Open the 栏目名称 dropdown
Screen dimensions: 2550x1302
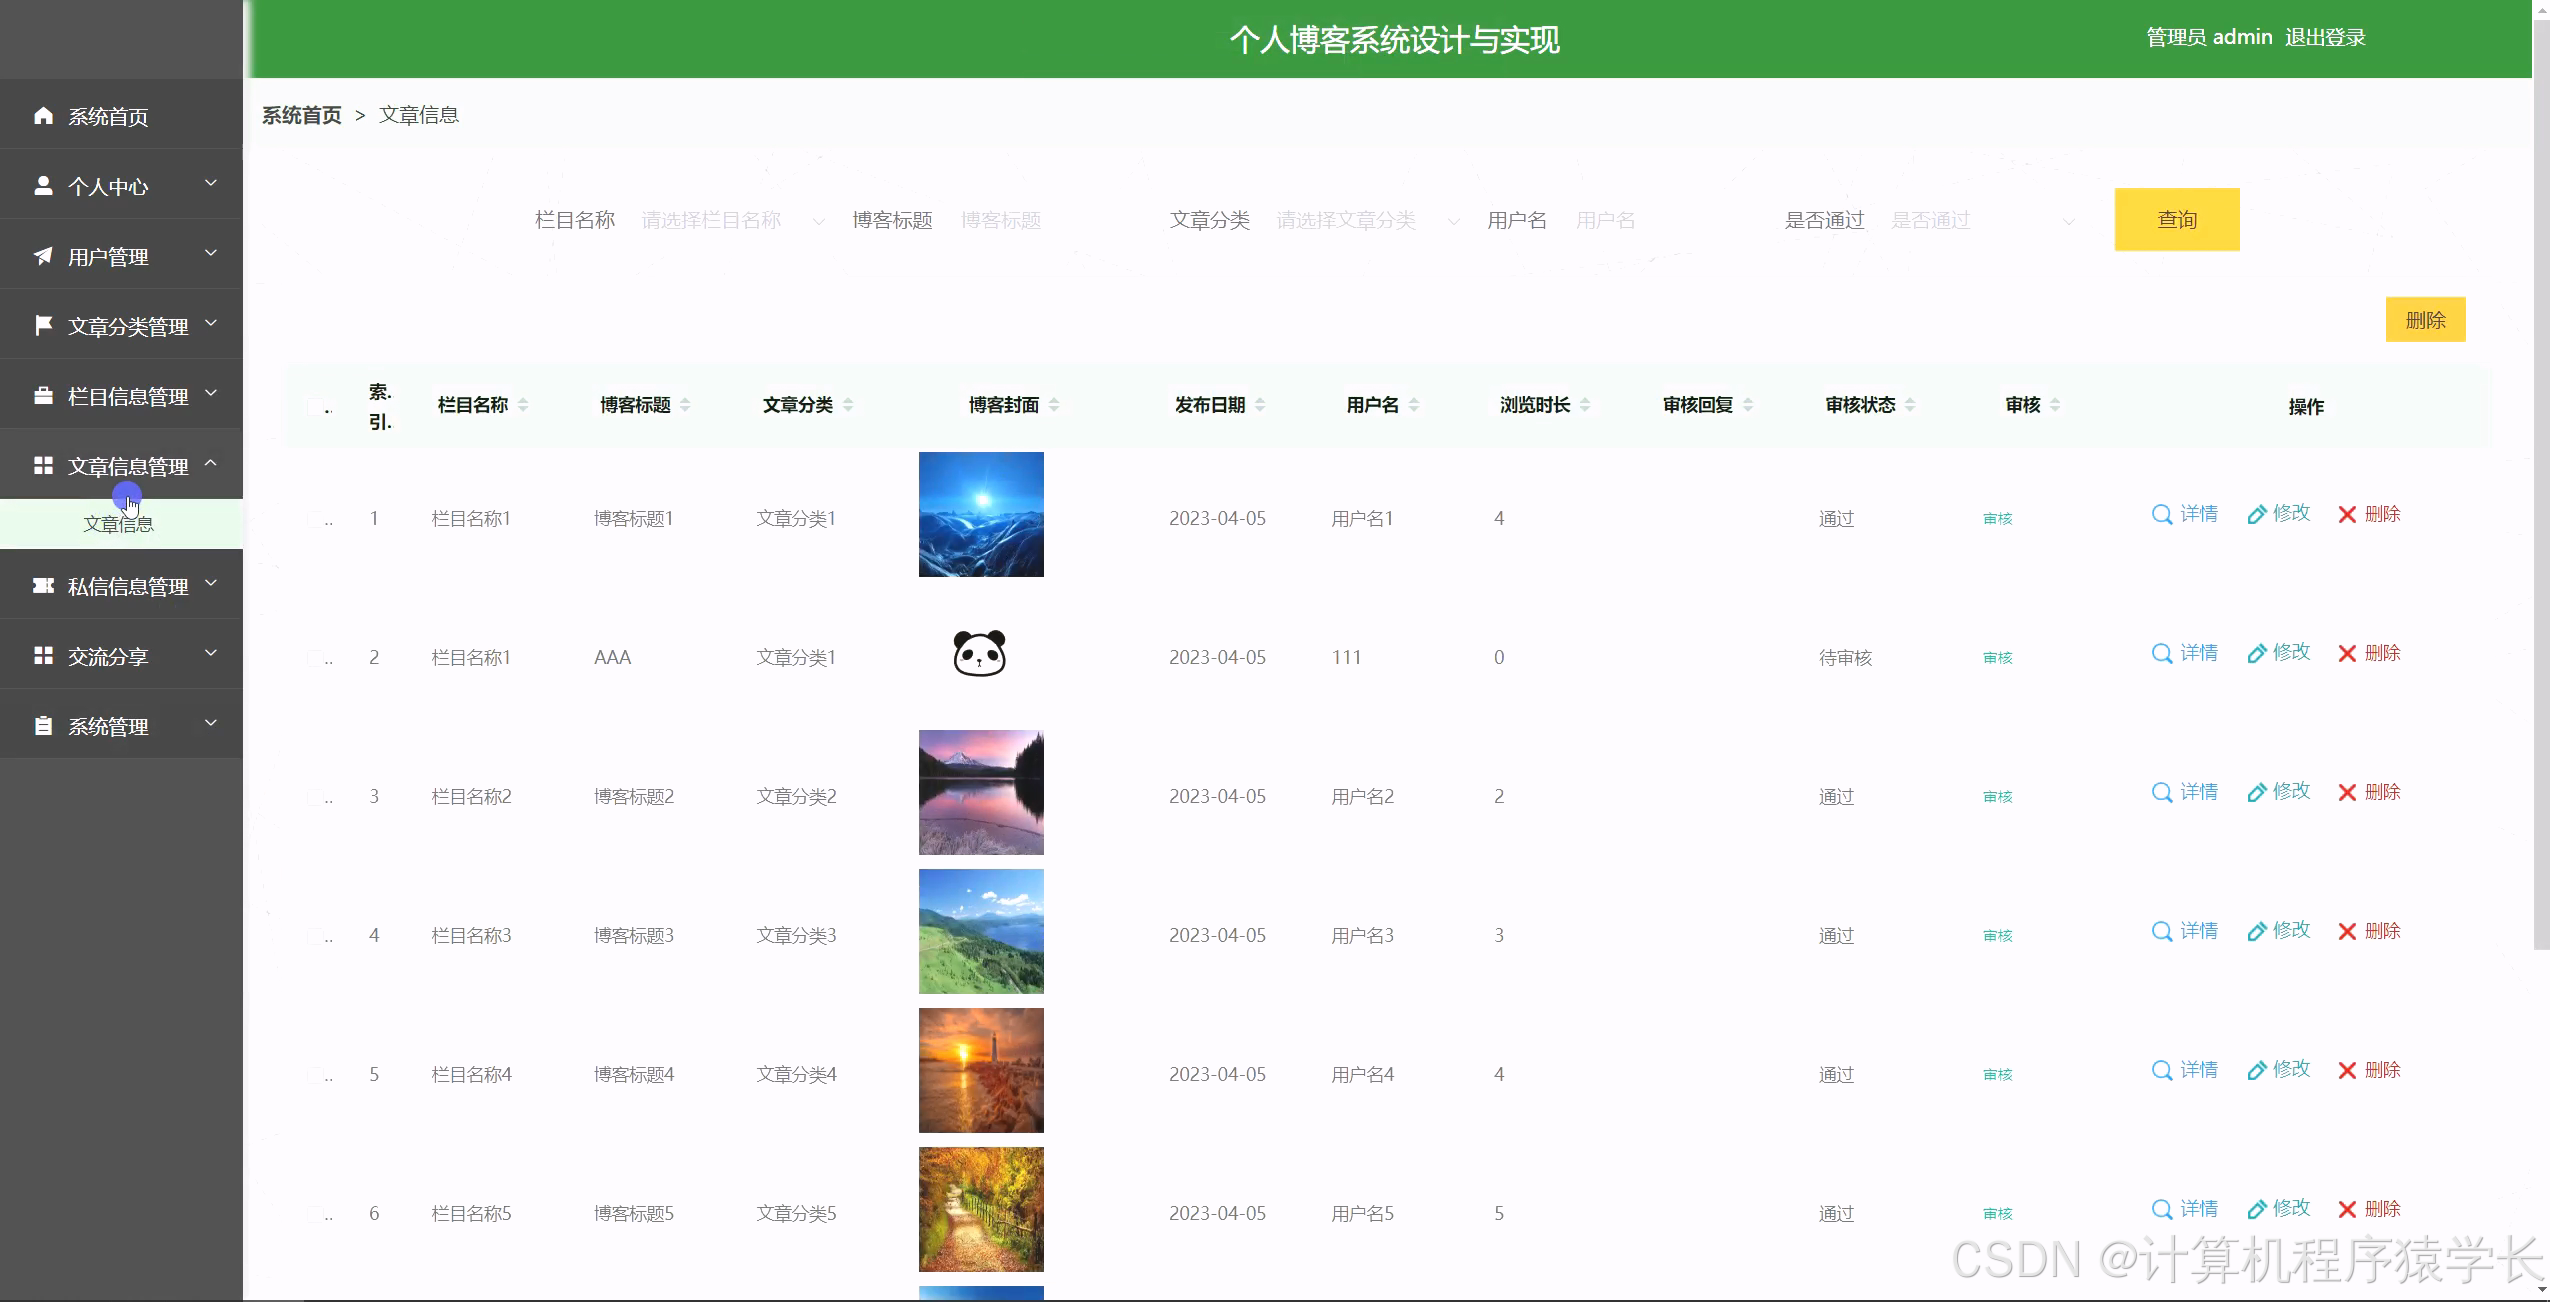tap(730, 220)
